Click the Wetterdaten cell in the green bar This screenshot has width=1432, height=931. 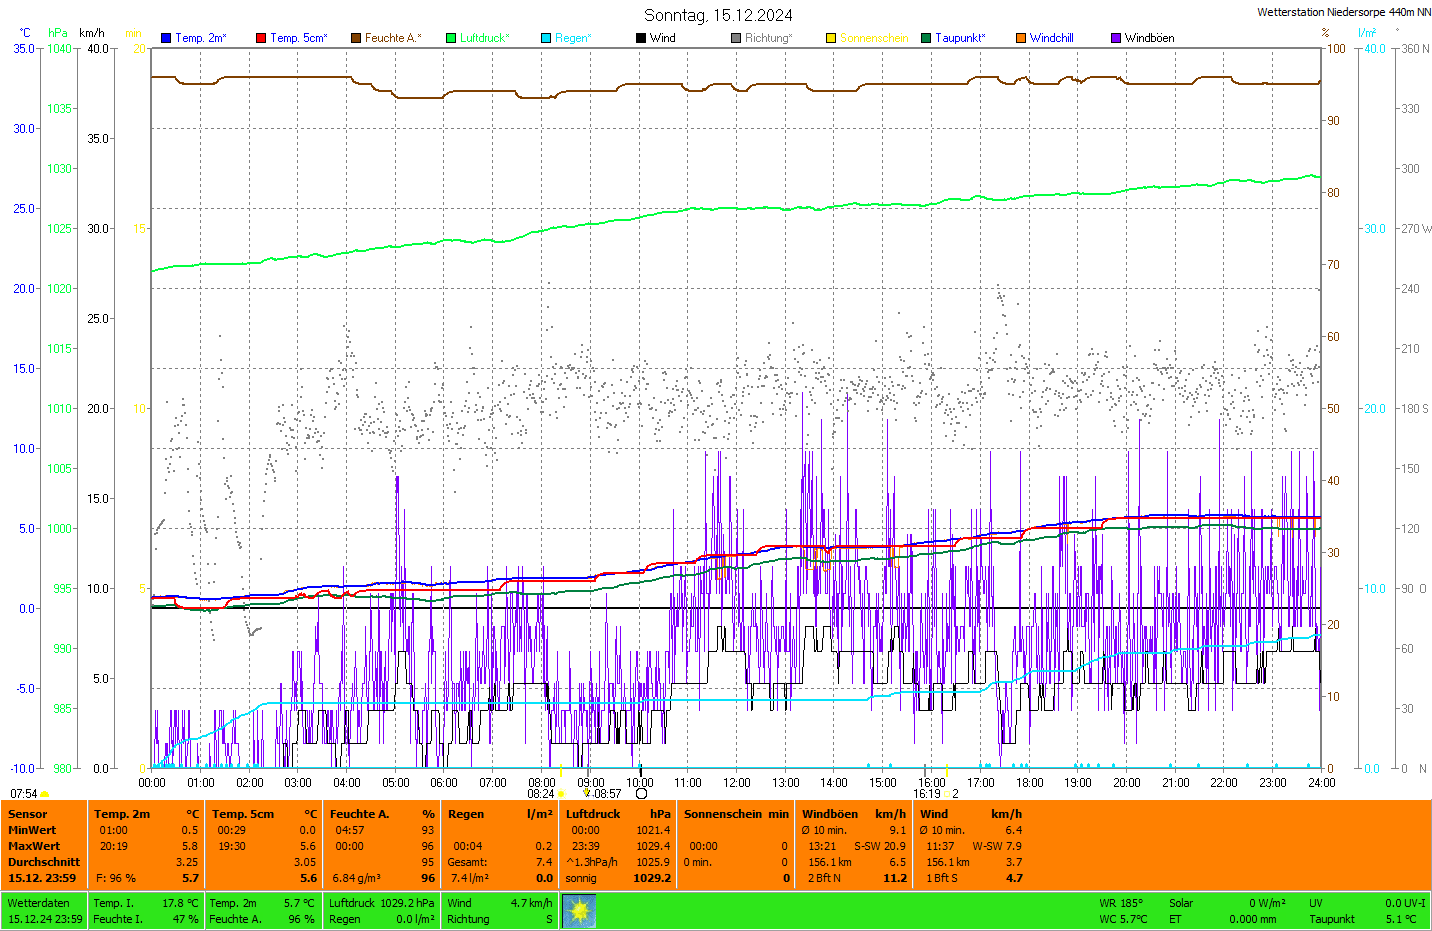pyautogui.click(x=38, y=903)
